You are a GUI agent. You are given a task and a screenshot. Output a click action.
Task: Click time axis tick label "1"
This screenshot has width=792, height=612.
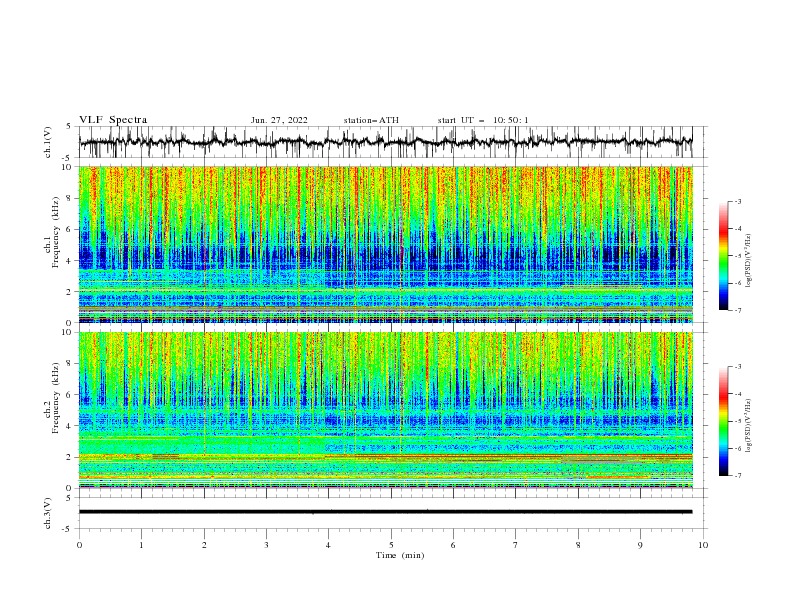pyautogui.click(x=141, y=545)
